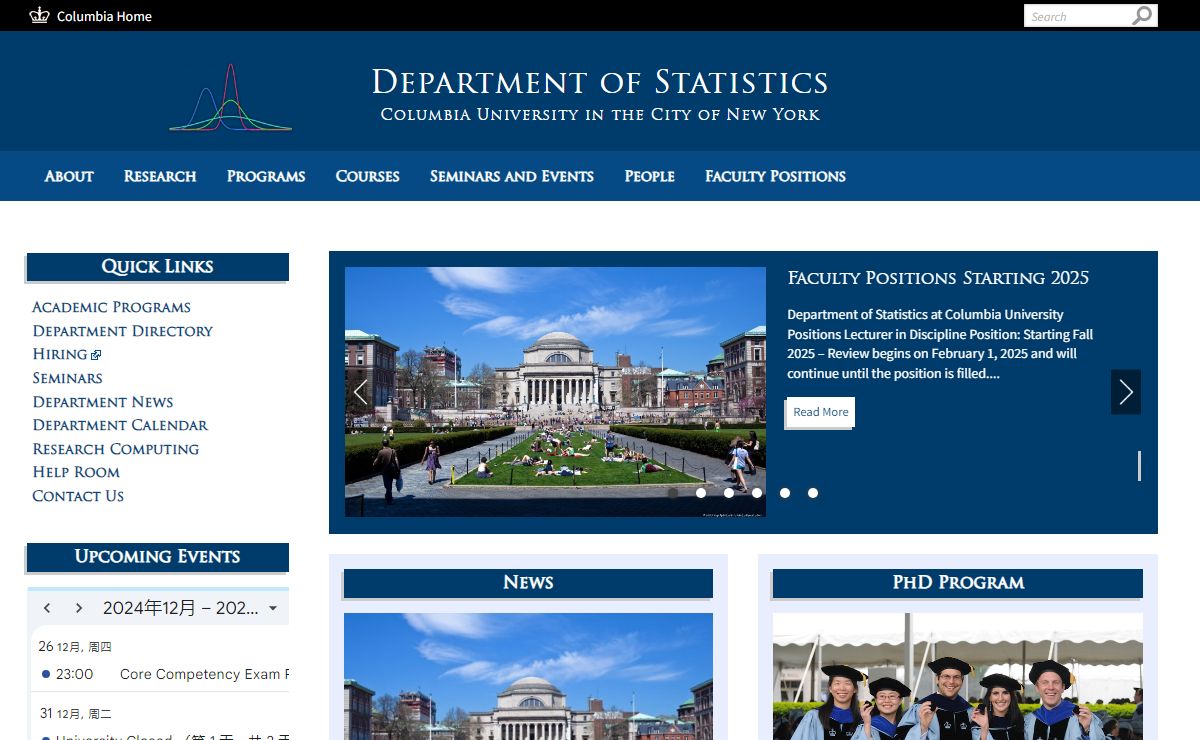Click Faculty Positions Starting 2025 headline
Viewport: 1200px width, 740px height.
click(x=938, y=278)
